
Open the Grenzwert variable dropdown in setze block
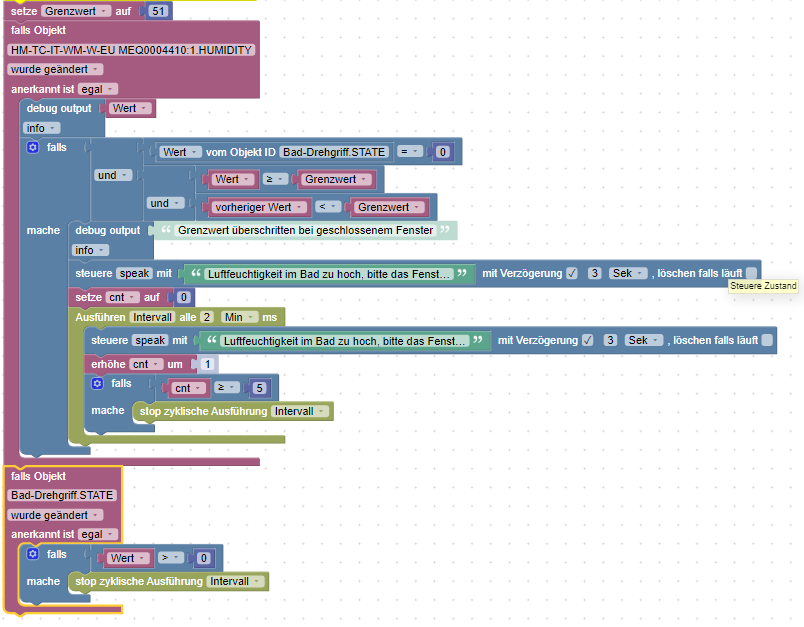click(x=75, y=11)
